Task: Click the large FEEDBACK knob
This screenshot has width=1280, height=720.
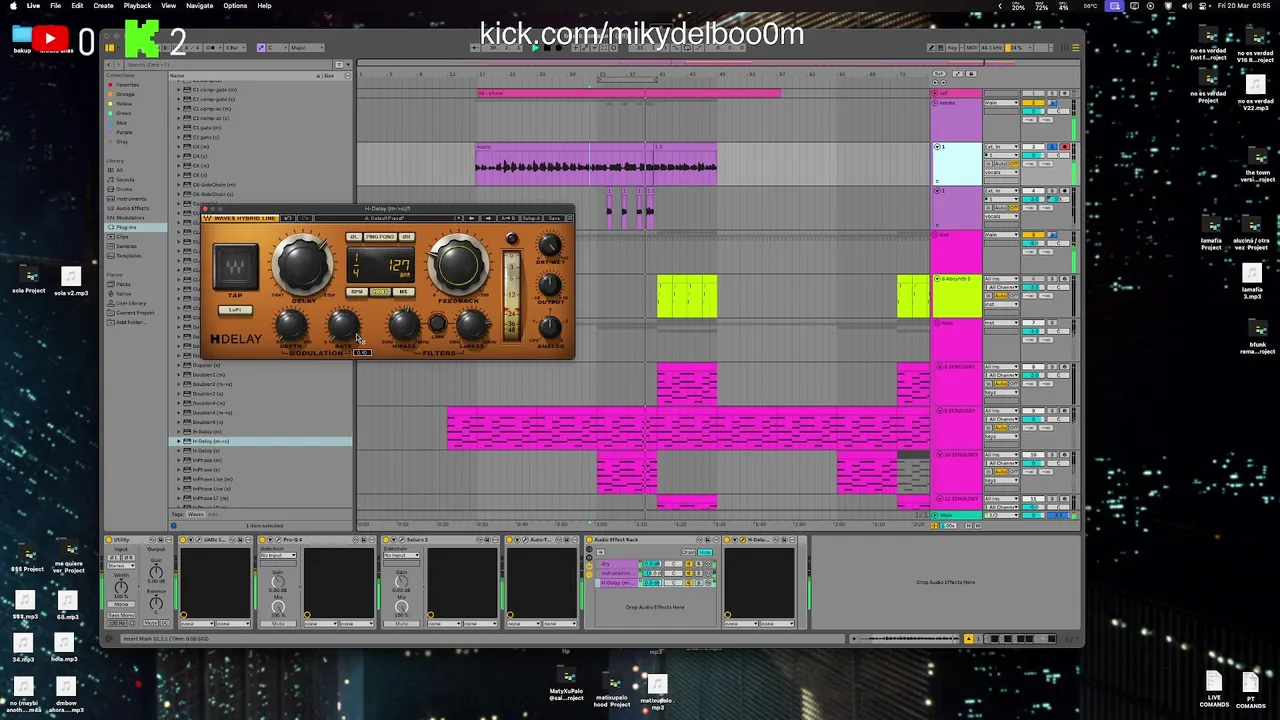Action: tap(458, 264)
